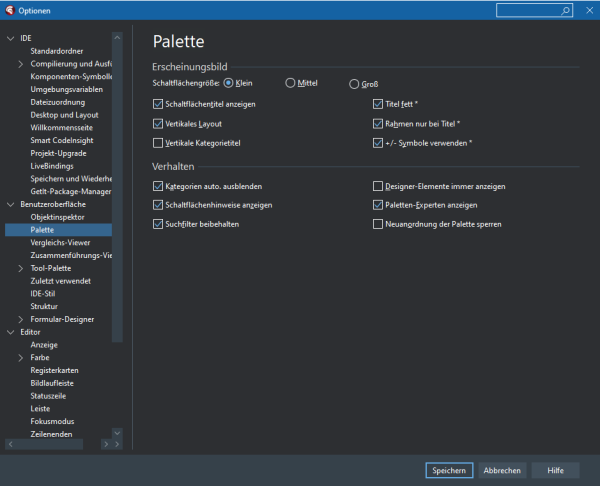
Task: Disable the Titel fett checkbox
Action: tap(377, 104)
